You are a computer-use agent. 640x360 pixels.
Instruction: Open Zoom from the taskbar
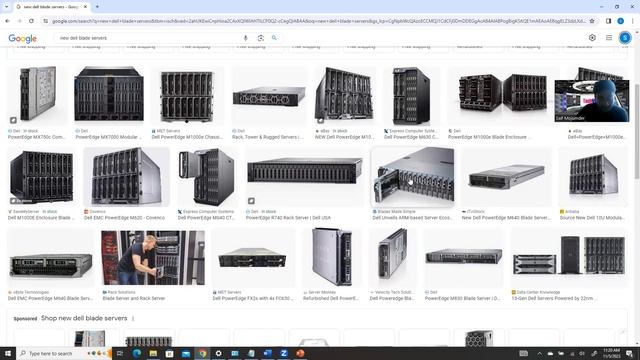click(x=284, y=353)
